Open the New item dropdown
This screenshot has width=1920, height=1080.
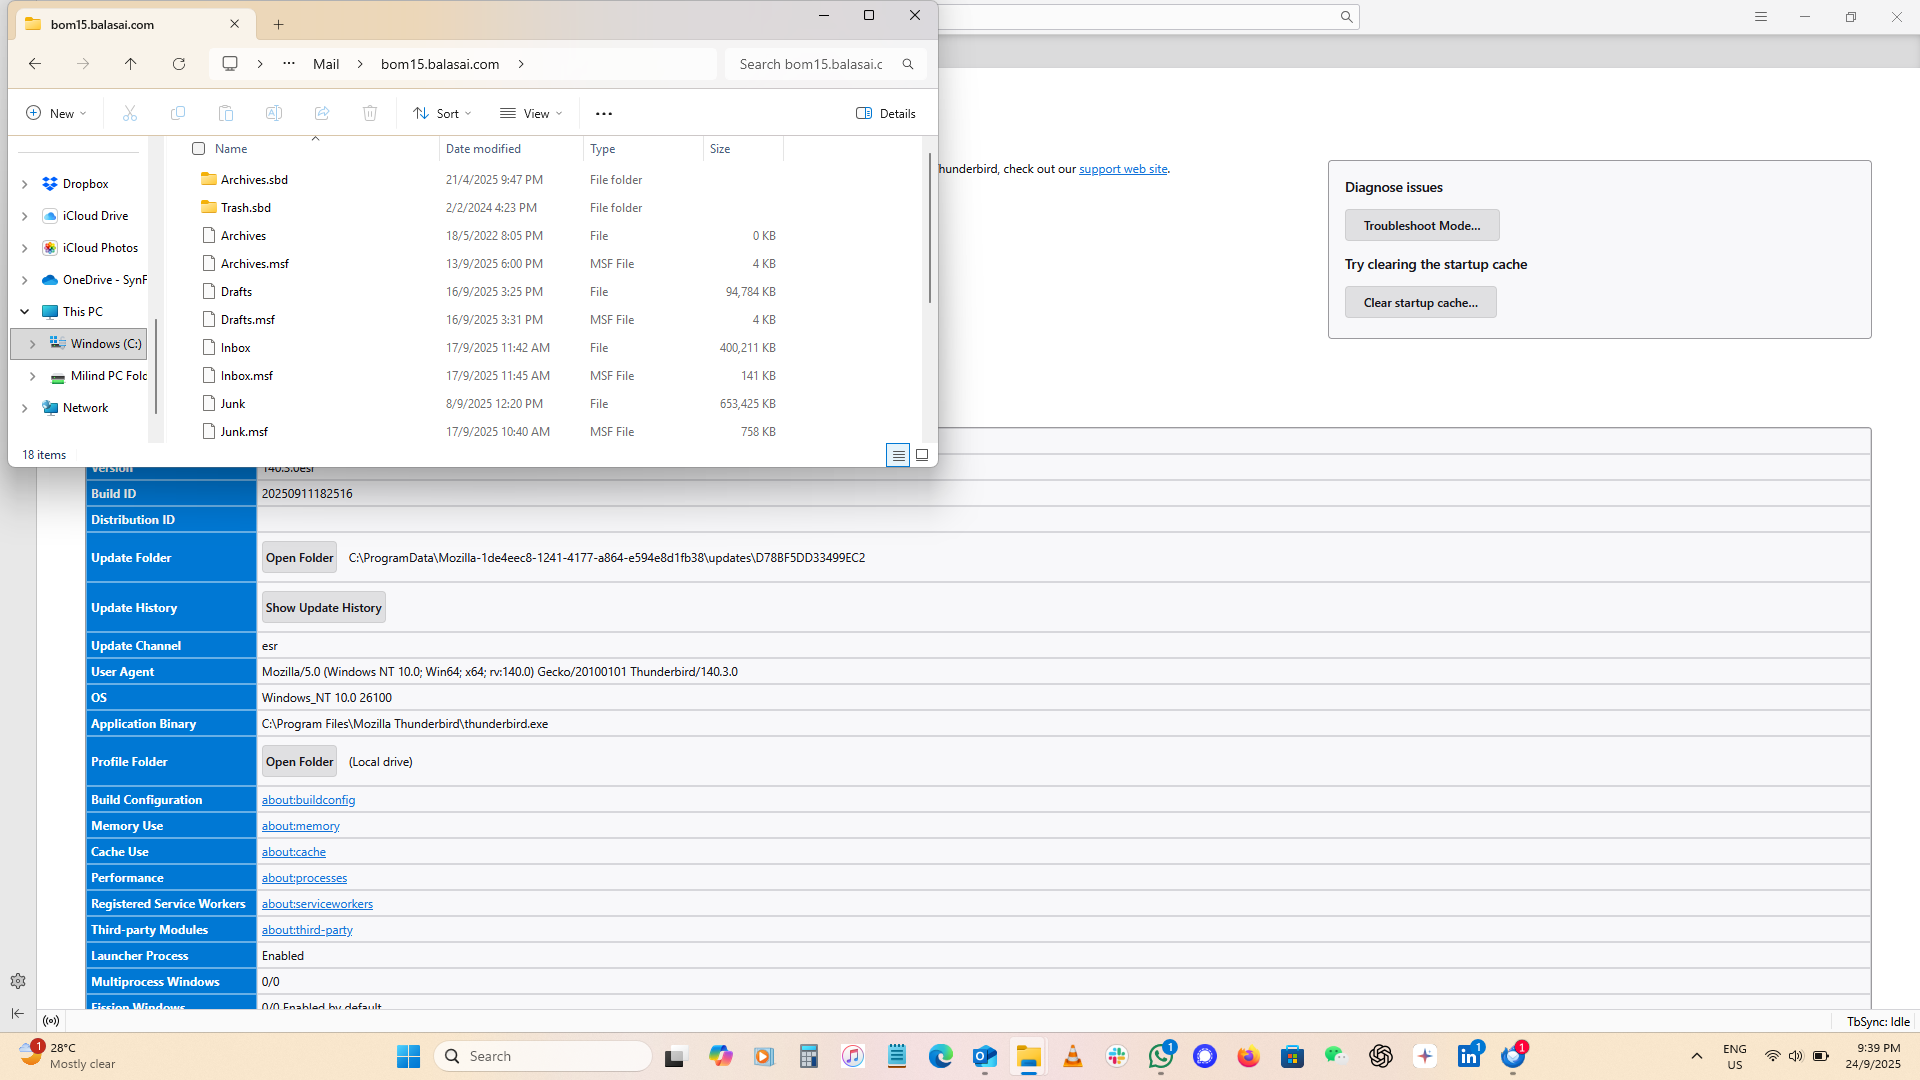pos(56,114)
